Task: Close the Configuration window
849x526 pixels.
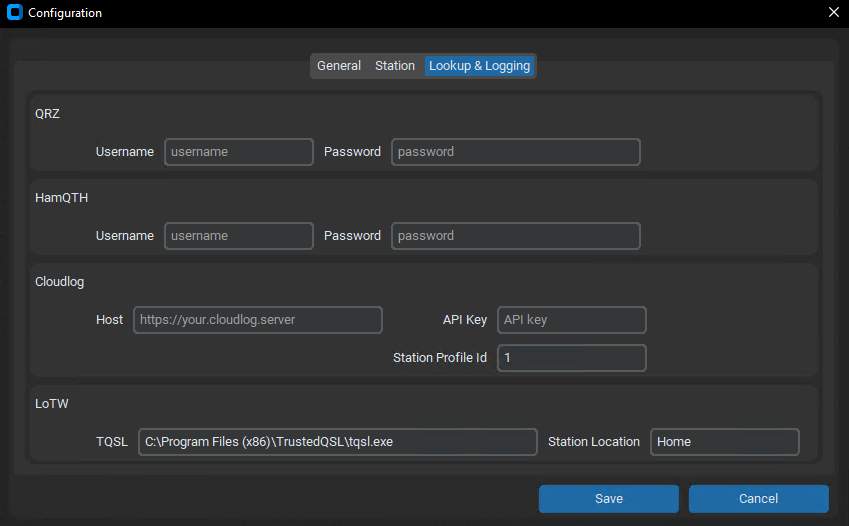Action: pos(834,12)
